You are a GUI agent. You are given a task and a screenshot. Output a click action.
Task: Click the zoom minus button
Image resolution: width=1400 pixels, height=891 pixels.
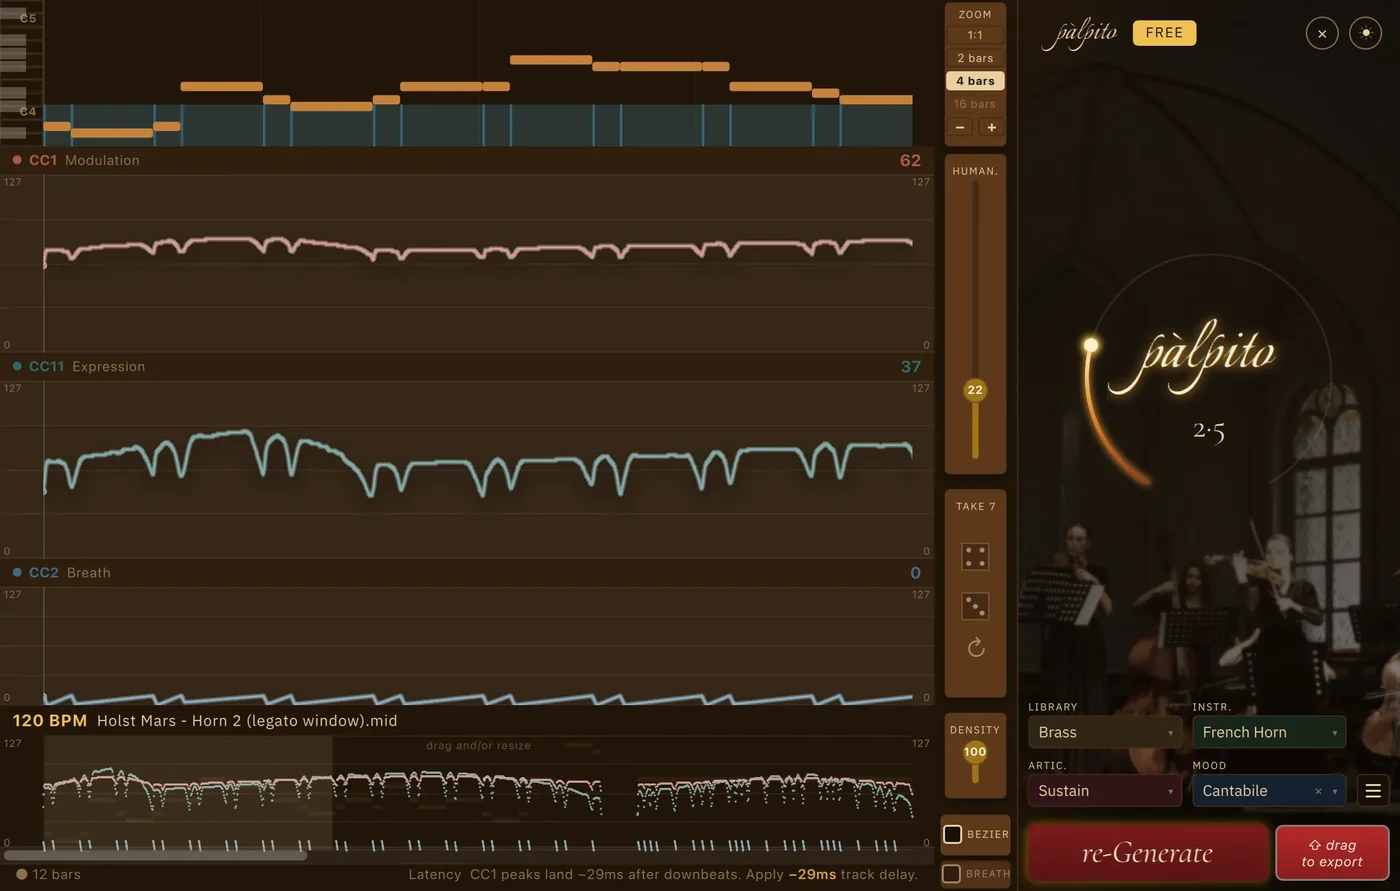(960, 127)
